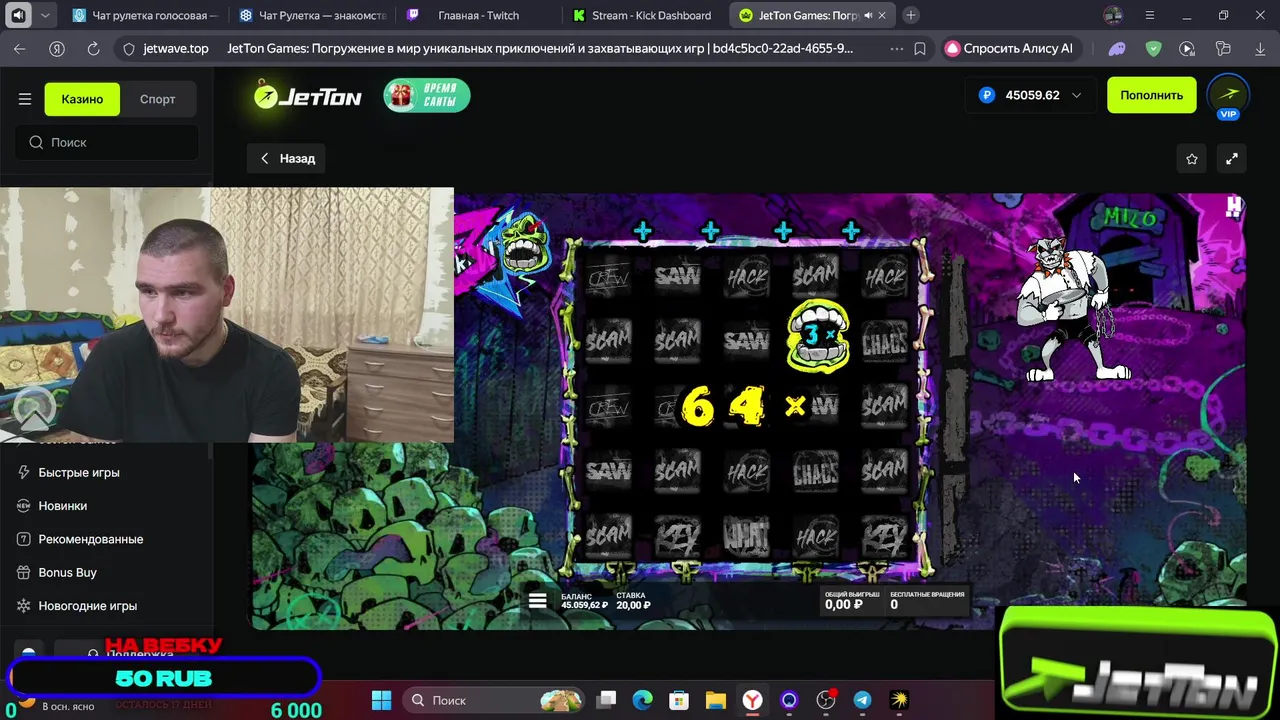Click the sidebar Поиск search field
The height and width of the screenshot is (720, 1280).
coord(107,142)
